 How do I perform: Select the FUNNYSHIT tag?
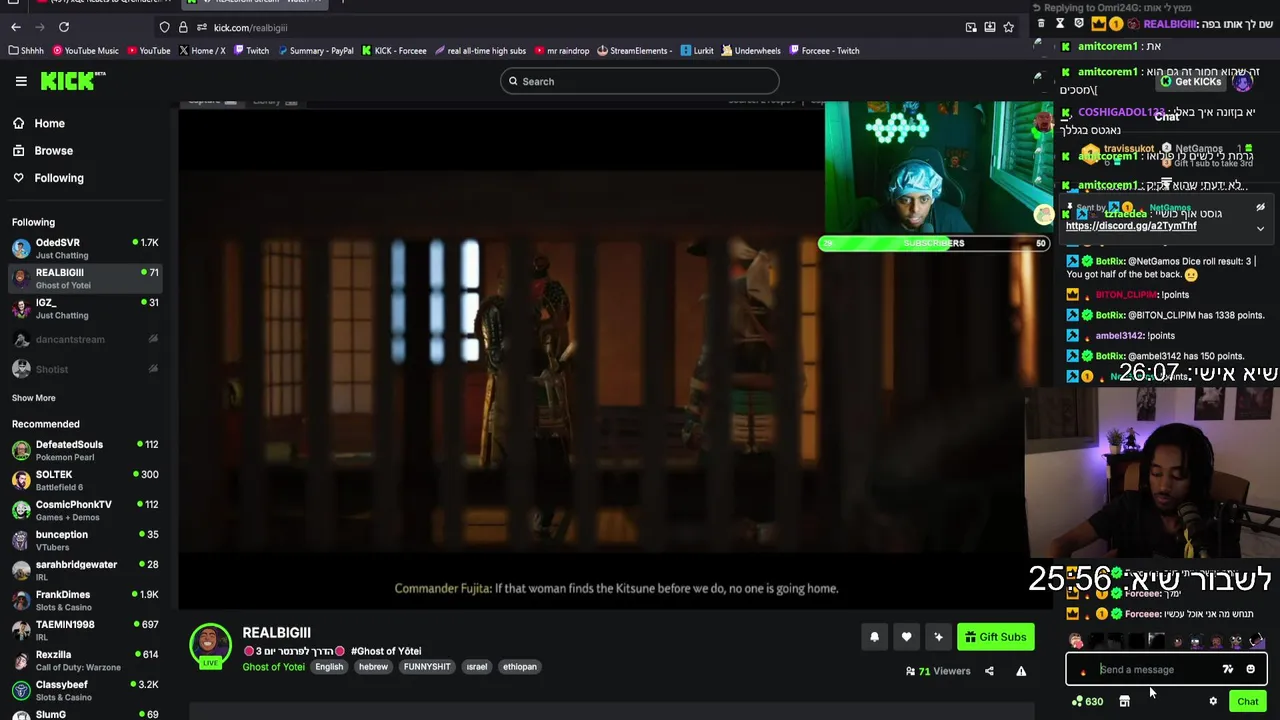tap(427, 667)
